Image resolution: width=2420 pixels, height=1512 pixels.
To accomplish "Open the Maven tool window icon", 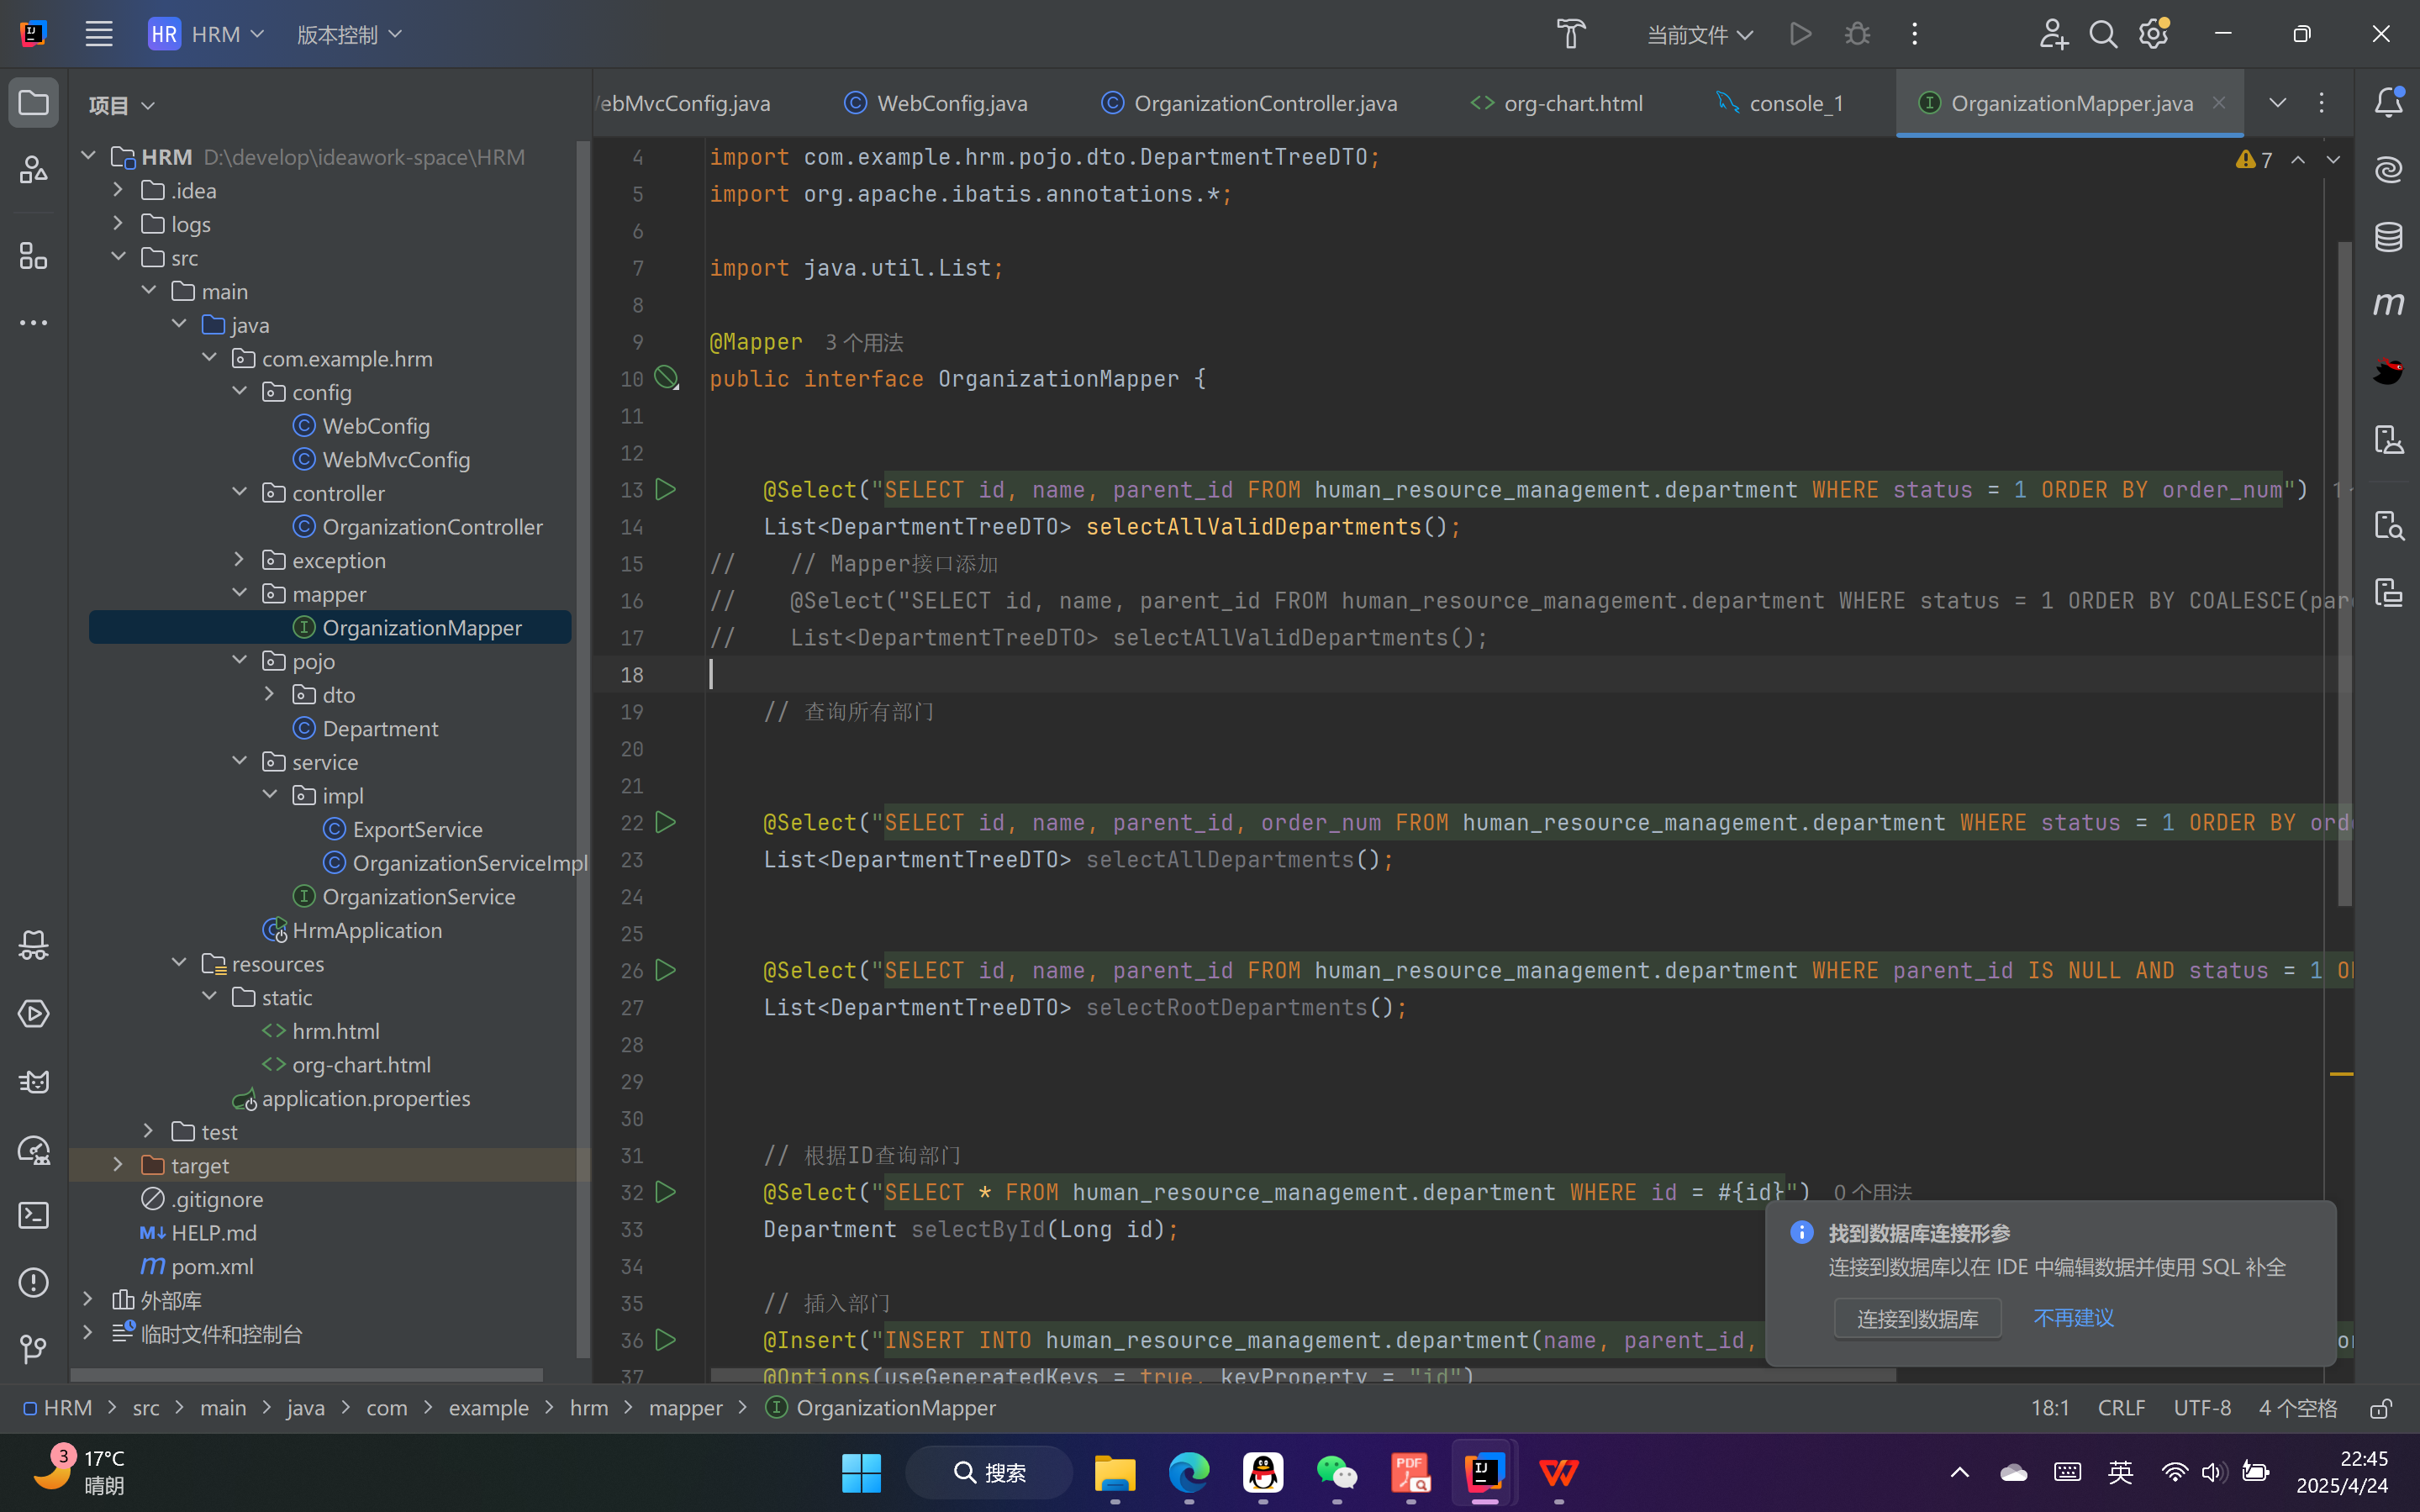I will [x=2388, y=304].
